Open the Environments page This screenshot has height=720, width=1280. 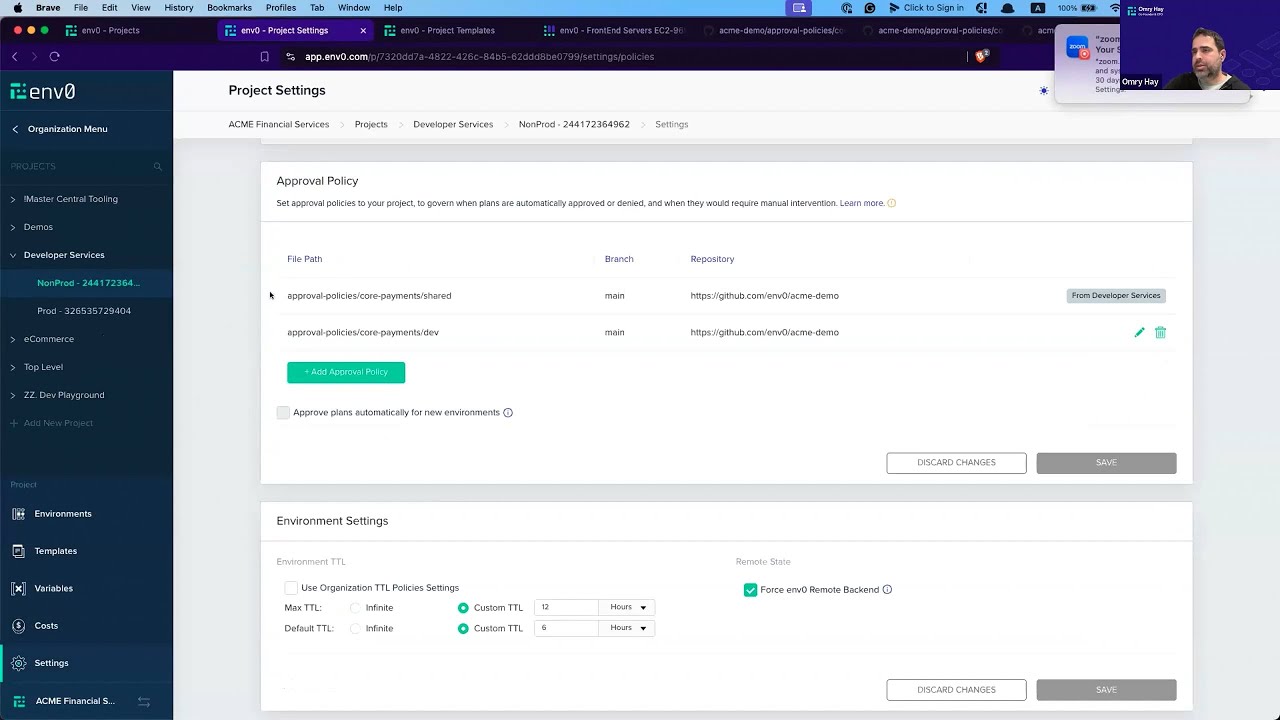point(62,514)
